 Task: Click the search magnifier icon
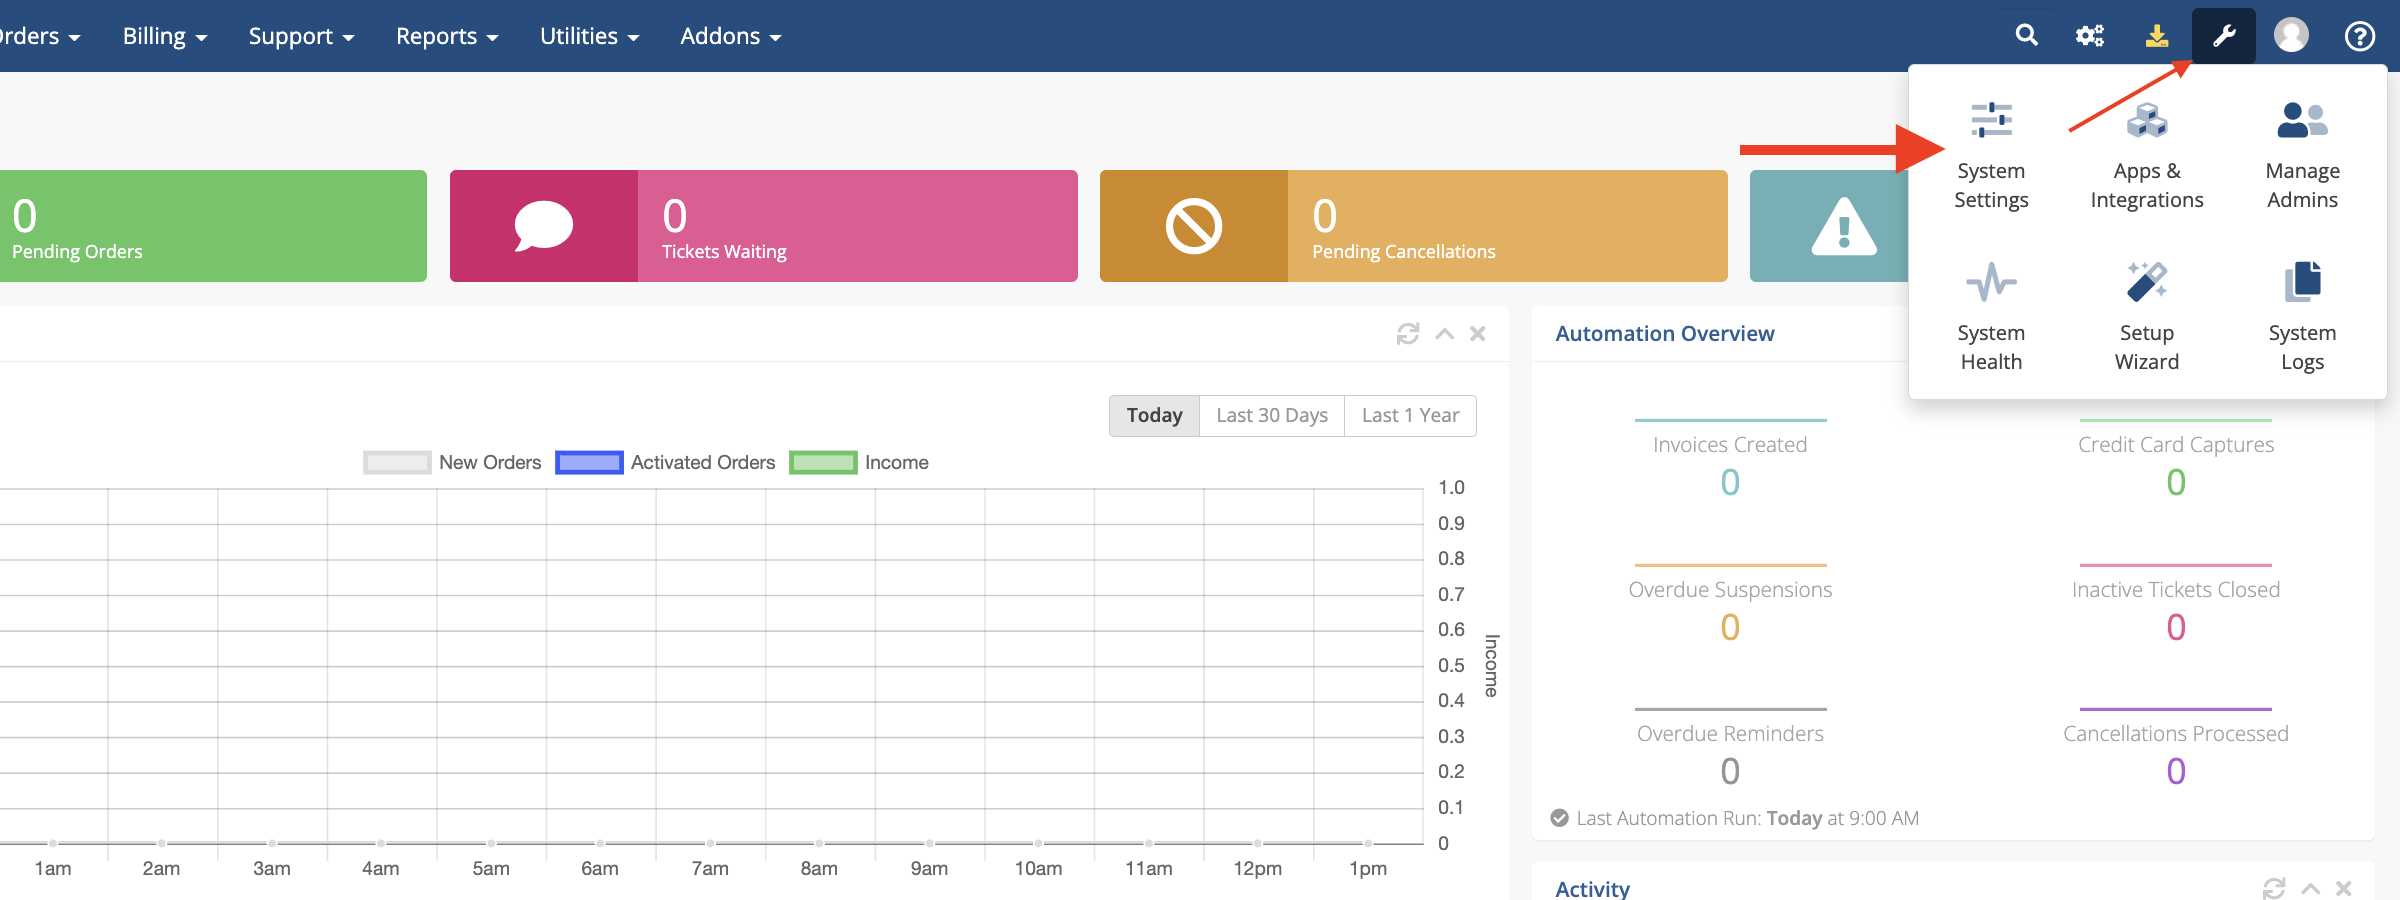click(2026, 36)
